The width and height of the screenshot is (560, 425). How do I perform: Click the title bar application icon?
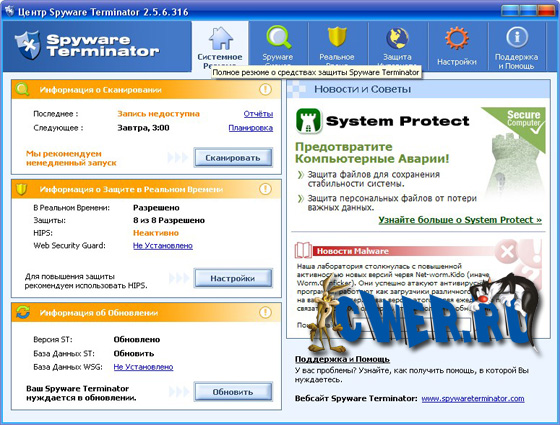coord(9,11)
